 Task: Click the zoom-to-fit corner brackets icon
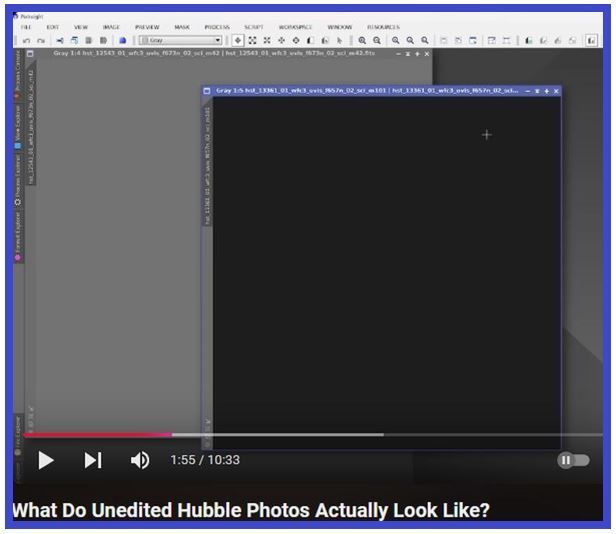(x=252, y=40)
